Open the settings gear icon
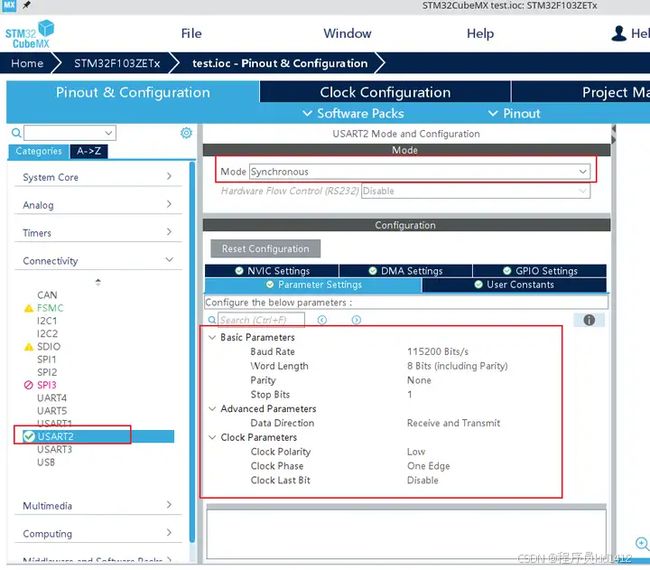Image resolution: width=650 pixels, height=570 pixels. tap(186, 133)
